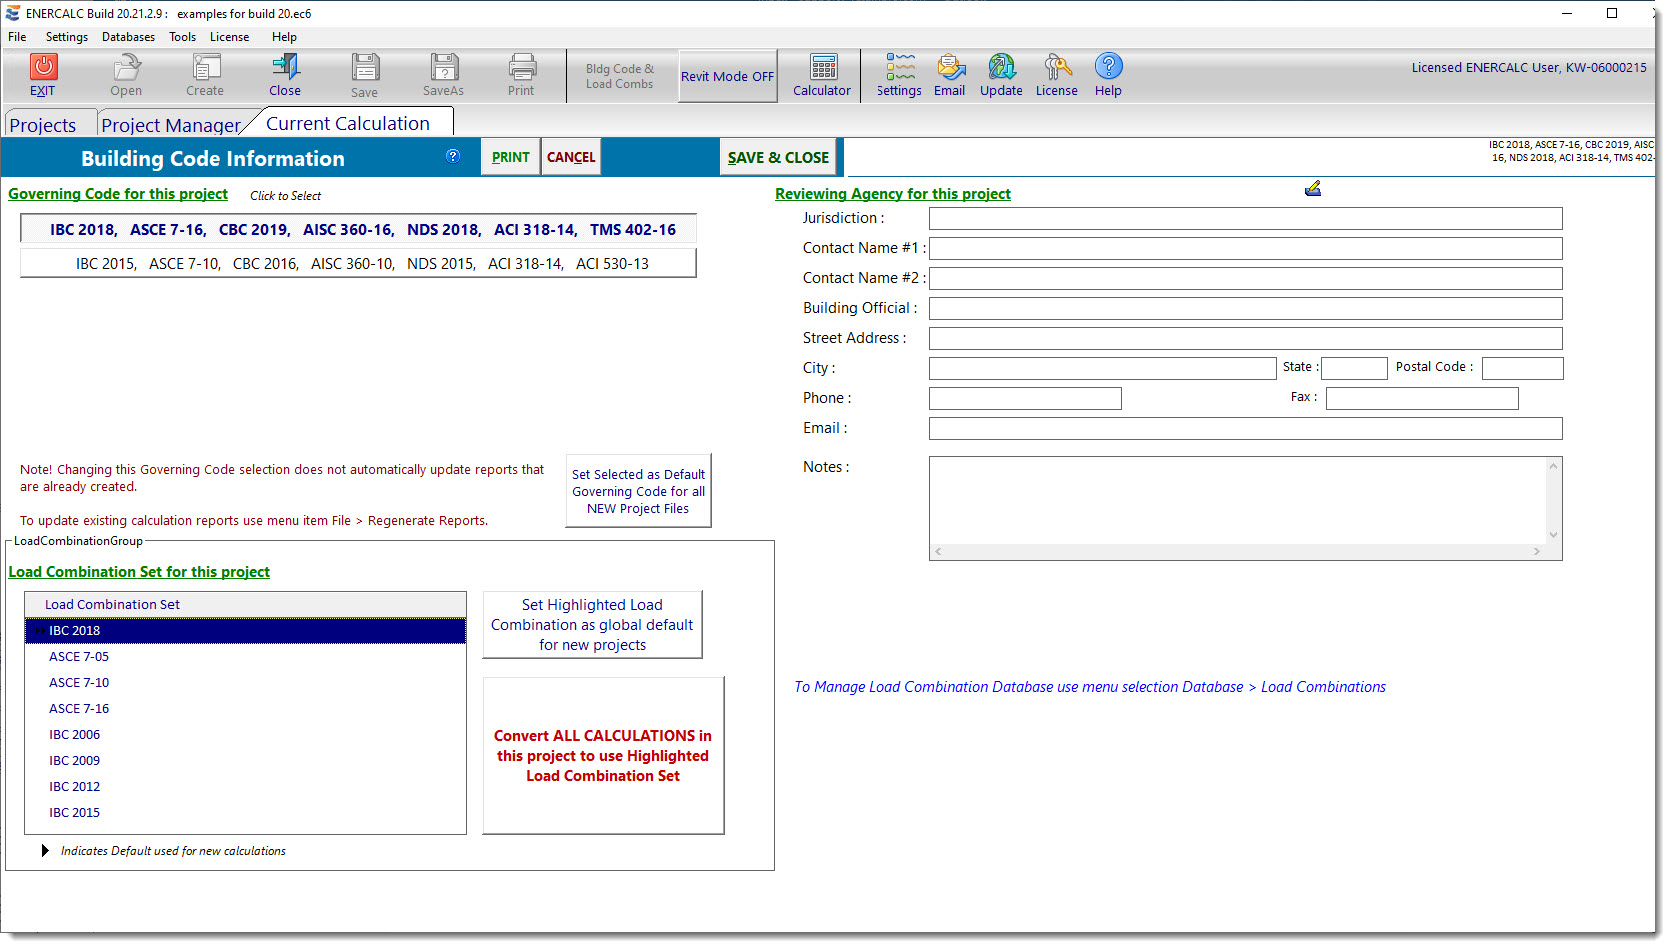The width and height of the screenshot is (1670, 948).
Task: Select ASCE 7-16 load combination set
Action: 245,708
